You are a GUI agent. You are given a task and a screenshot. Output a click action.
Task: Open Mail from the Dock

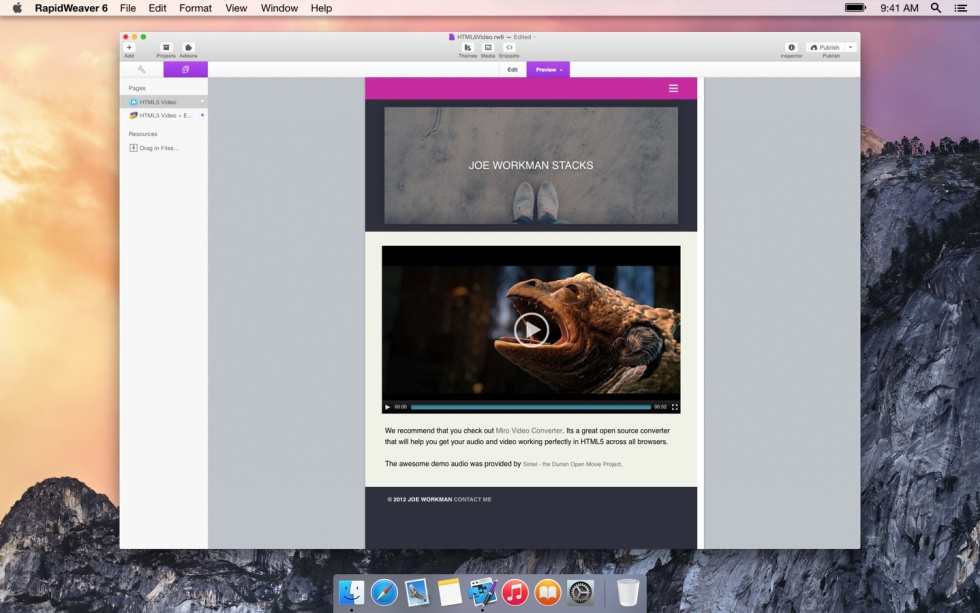[x=416, y=592]
